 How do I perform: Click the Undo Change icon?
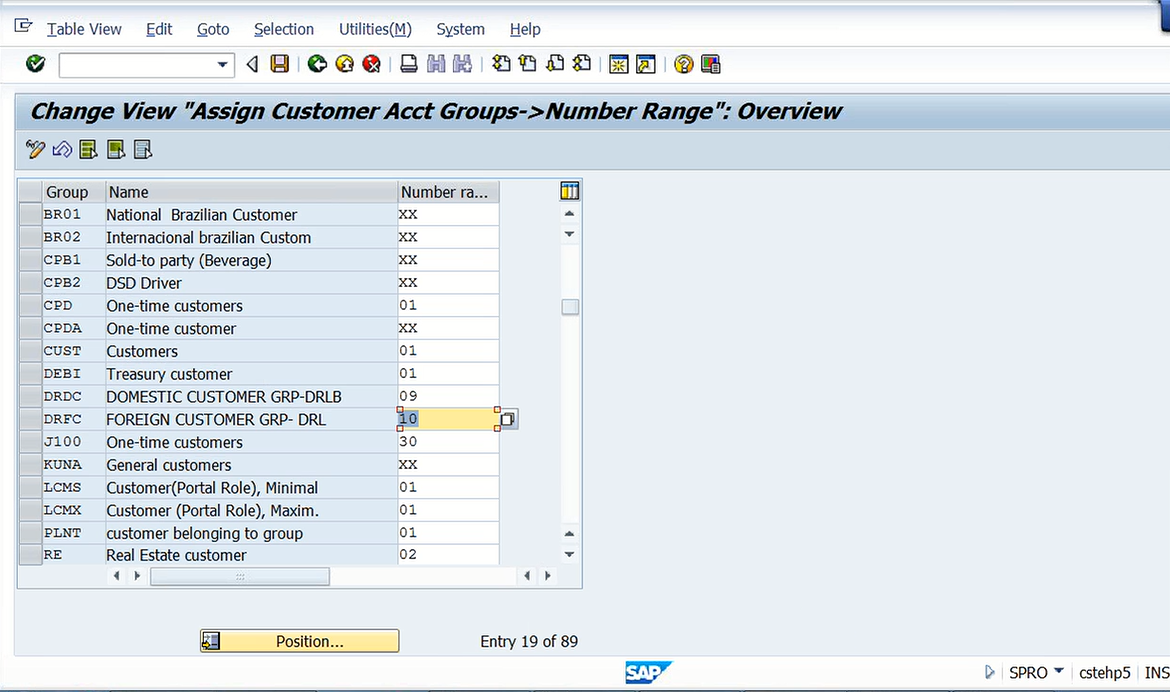point(62,150)
